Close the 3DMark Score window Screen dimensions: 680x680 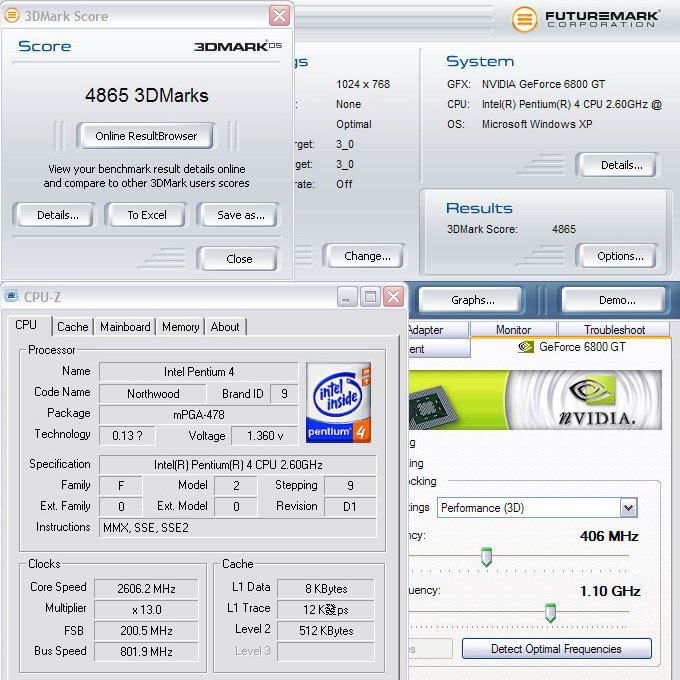pyautogui.click(x=280, y=16)
